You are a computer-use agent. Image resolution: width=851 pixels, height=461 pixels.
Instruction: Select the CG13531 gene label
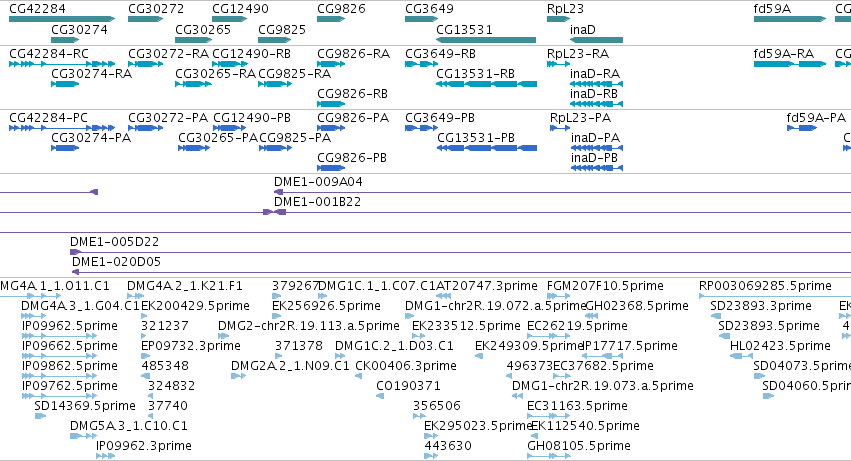pyautogui.click(x=465, y=29)
